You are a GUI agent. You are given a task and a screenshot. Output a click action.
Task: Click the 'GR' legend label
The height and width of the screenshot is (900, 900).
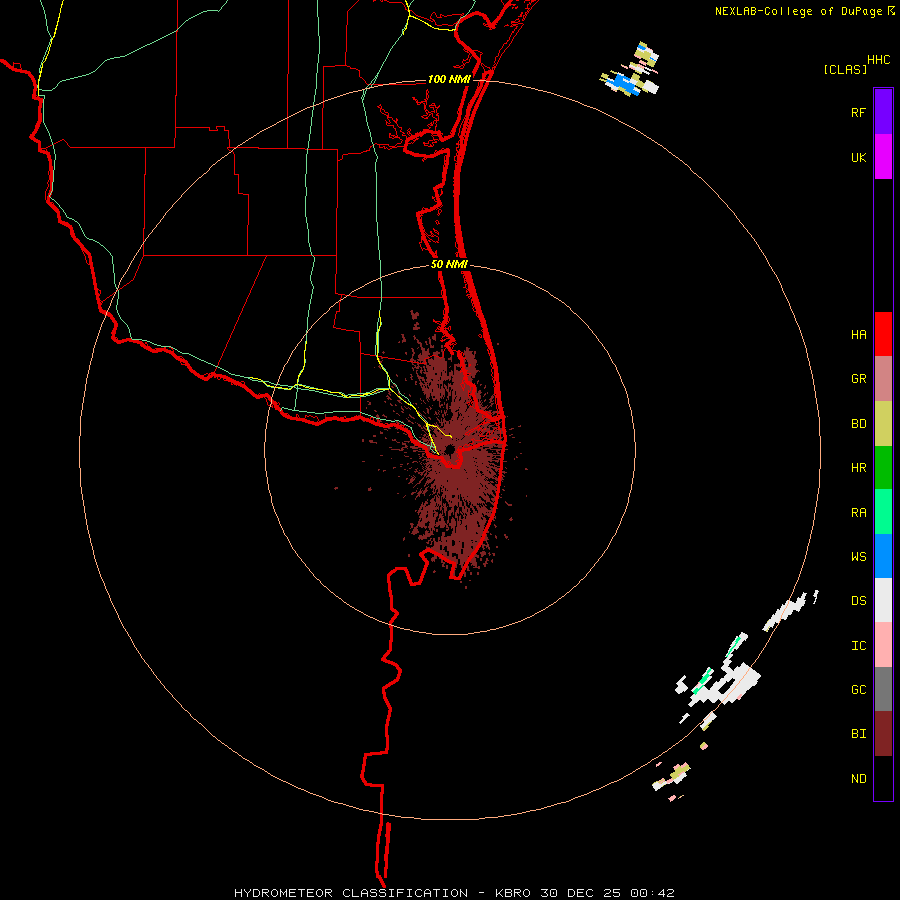(x=858, y=379)
